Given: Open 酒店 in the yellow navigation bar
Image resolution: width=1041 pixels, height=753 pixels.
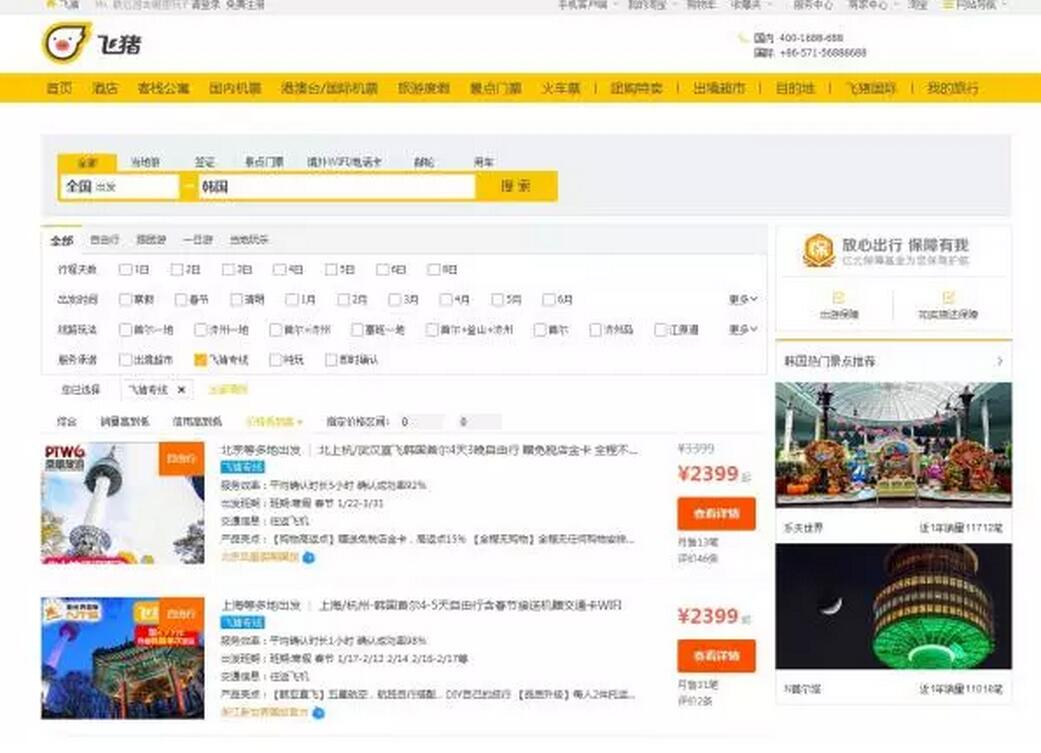Looking at the screenshot, I should [105, 88].
